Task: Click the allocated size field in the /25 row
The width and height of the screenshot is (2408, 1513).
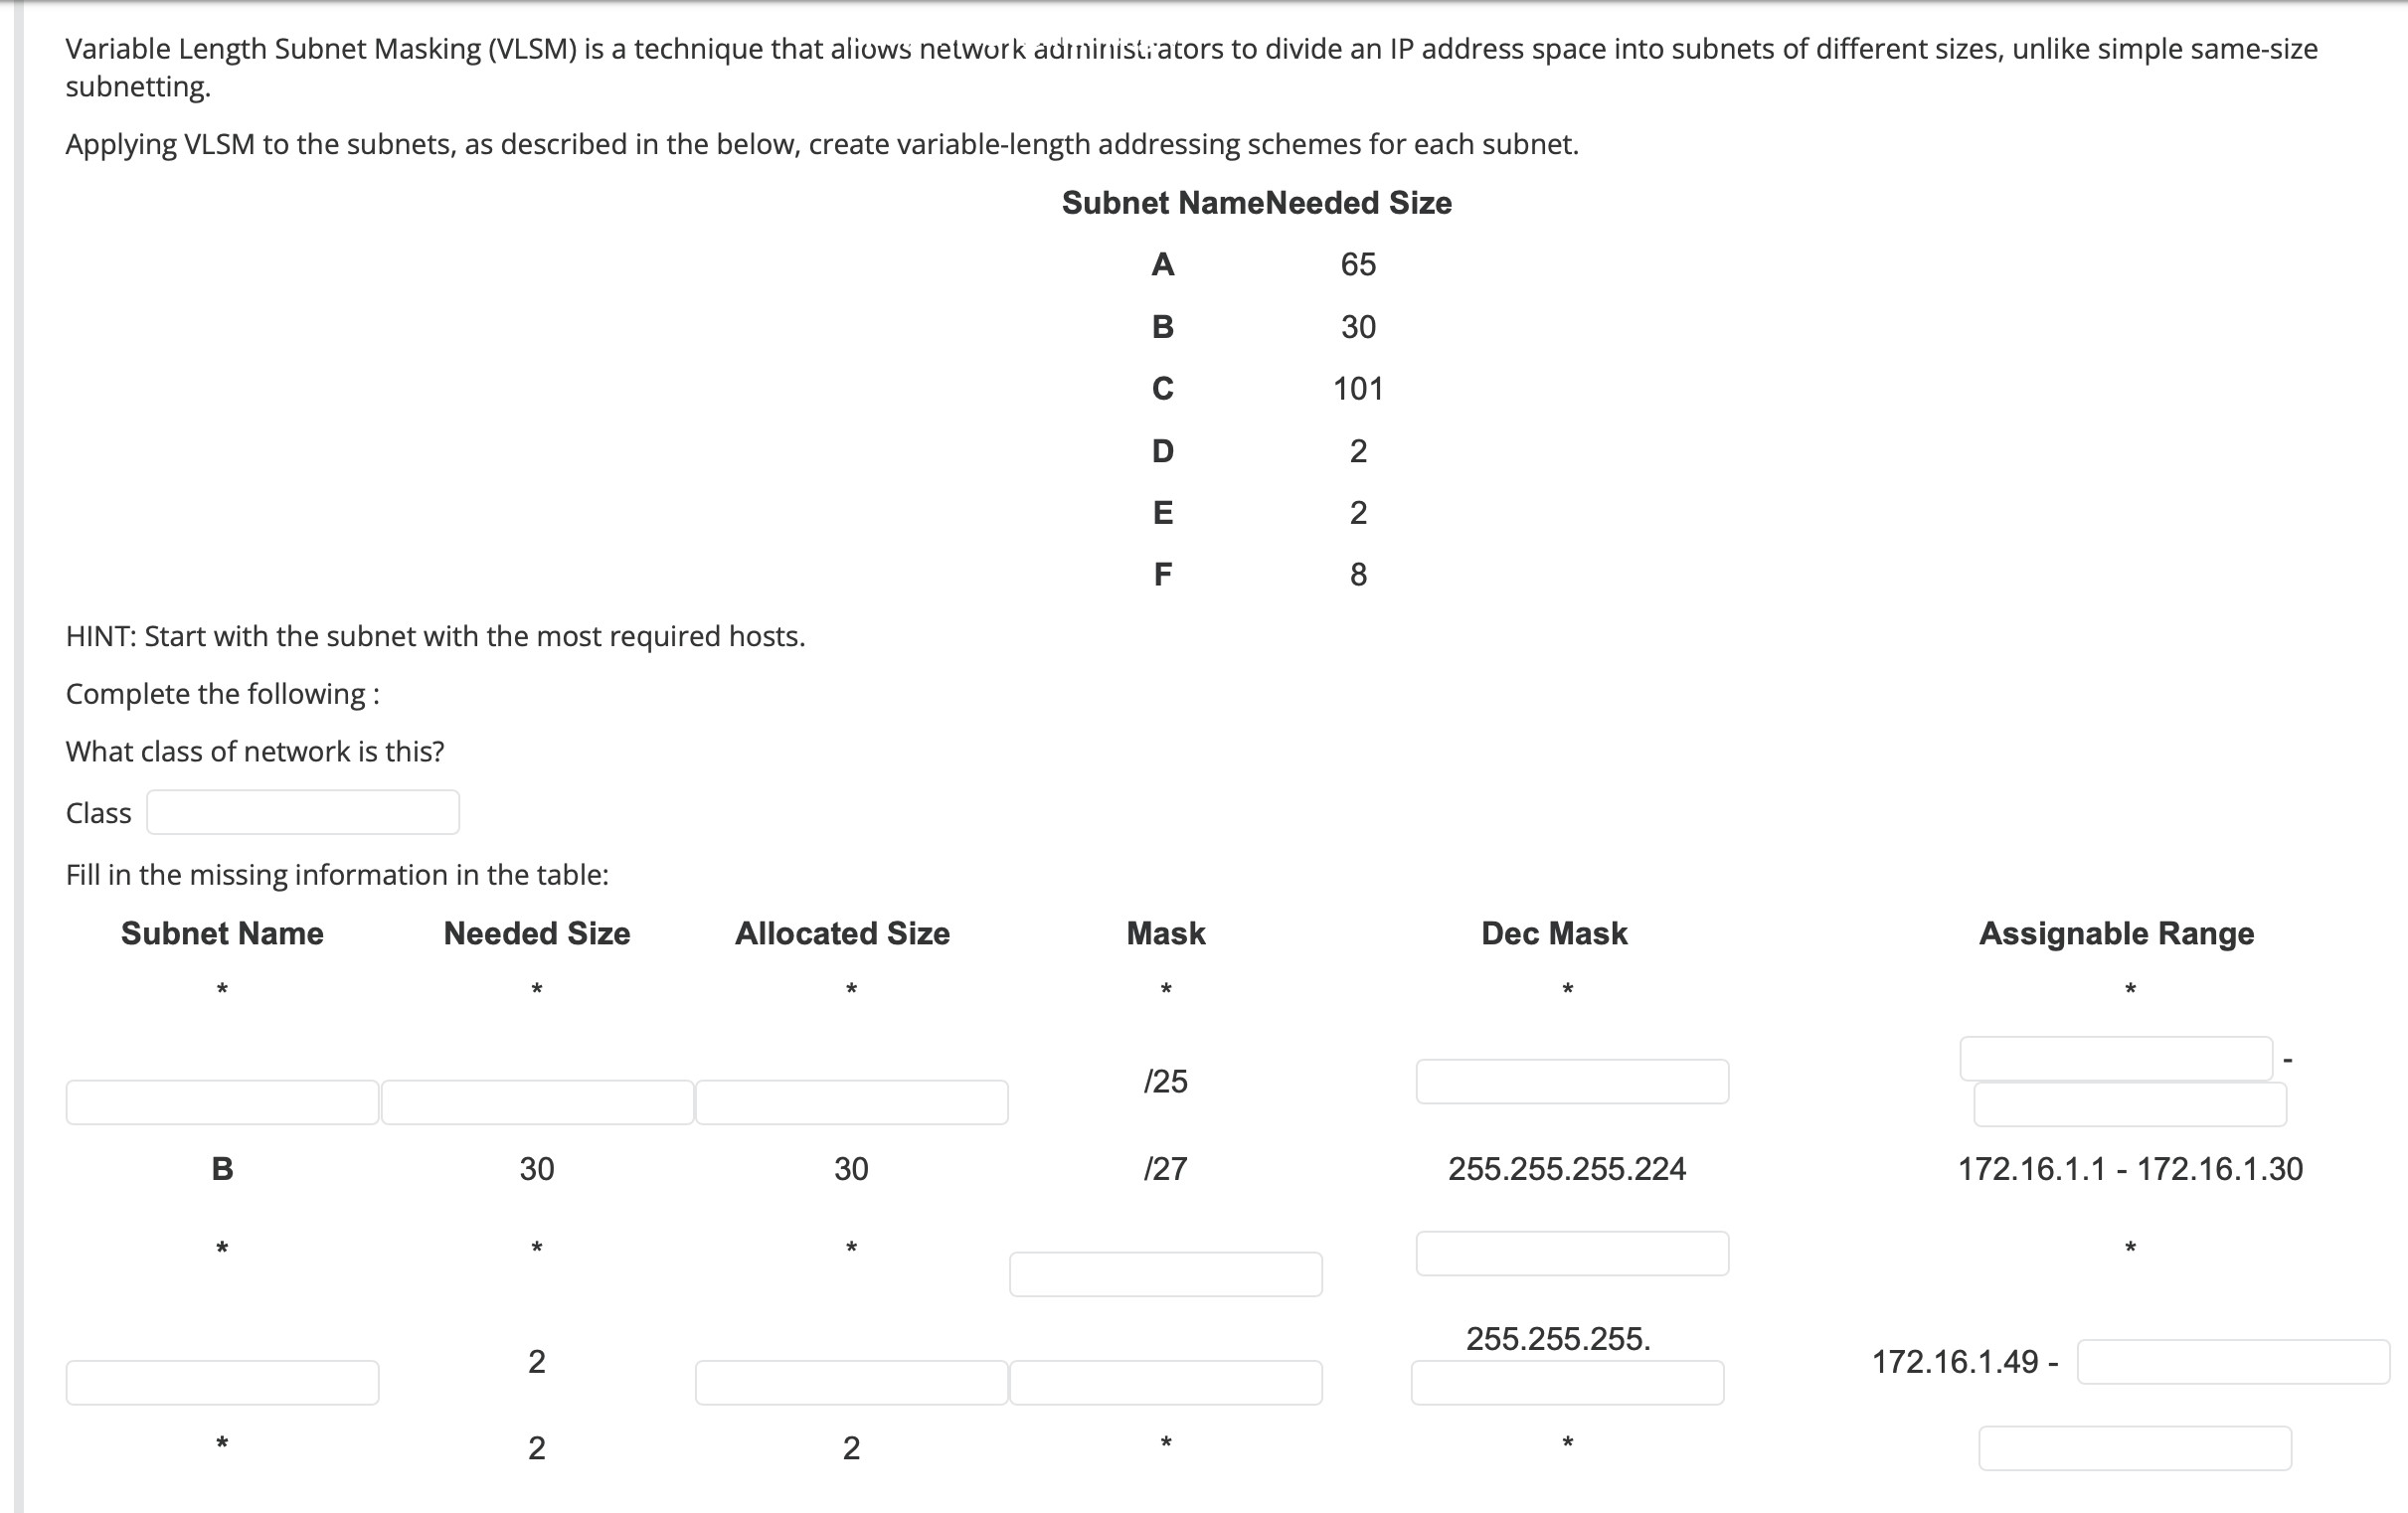Action: 851,1101
